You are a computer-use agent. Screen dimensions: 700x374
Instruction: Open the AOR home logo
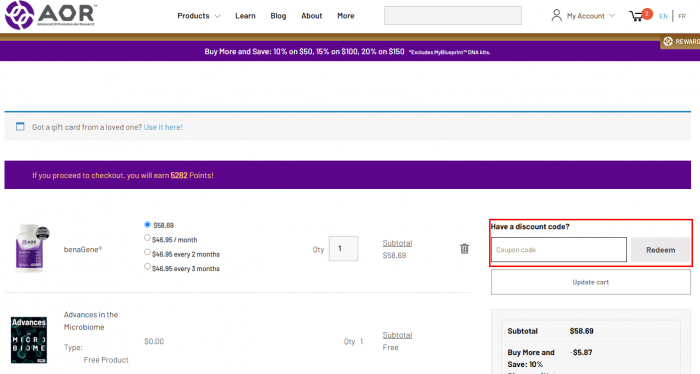(x=50, y=15)
